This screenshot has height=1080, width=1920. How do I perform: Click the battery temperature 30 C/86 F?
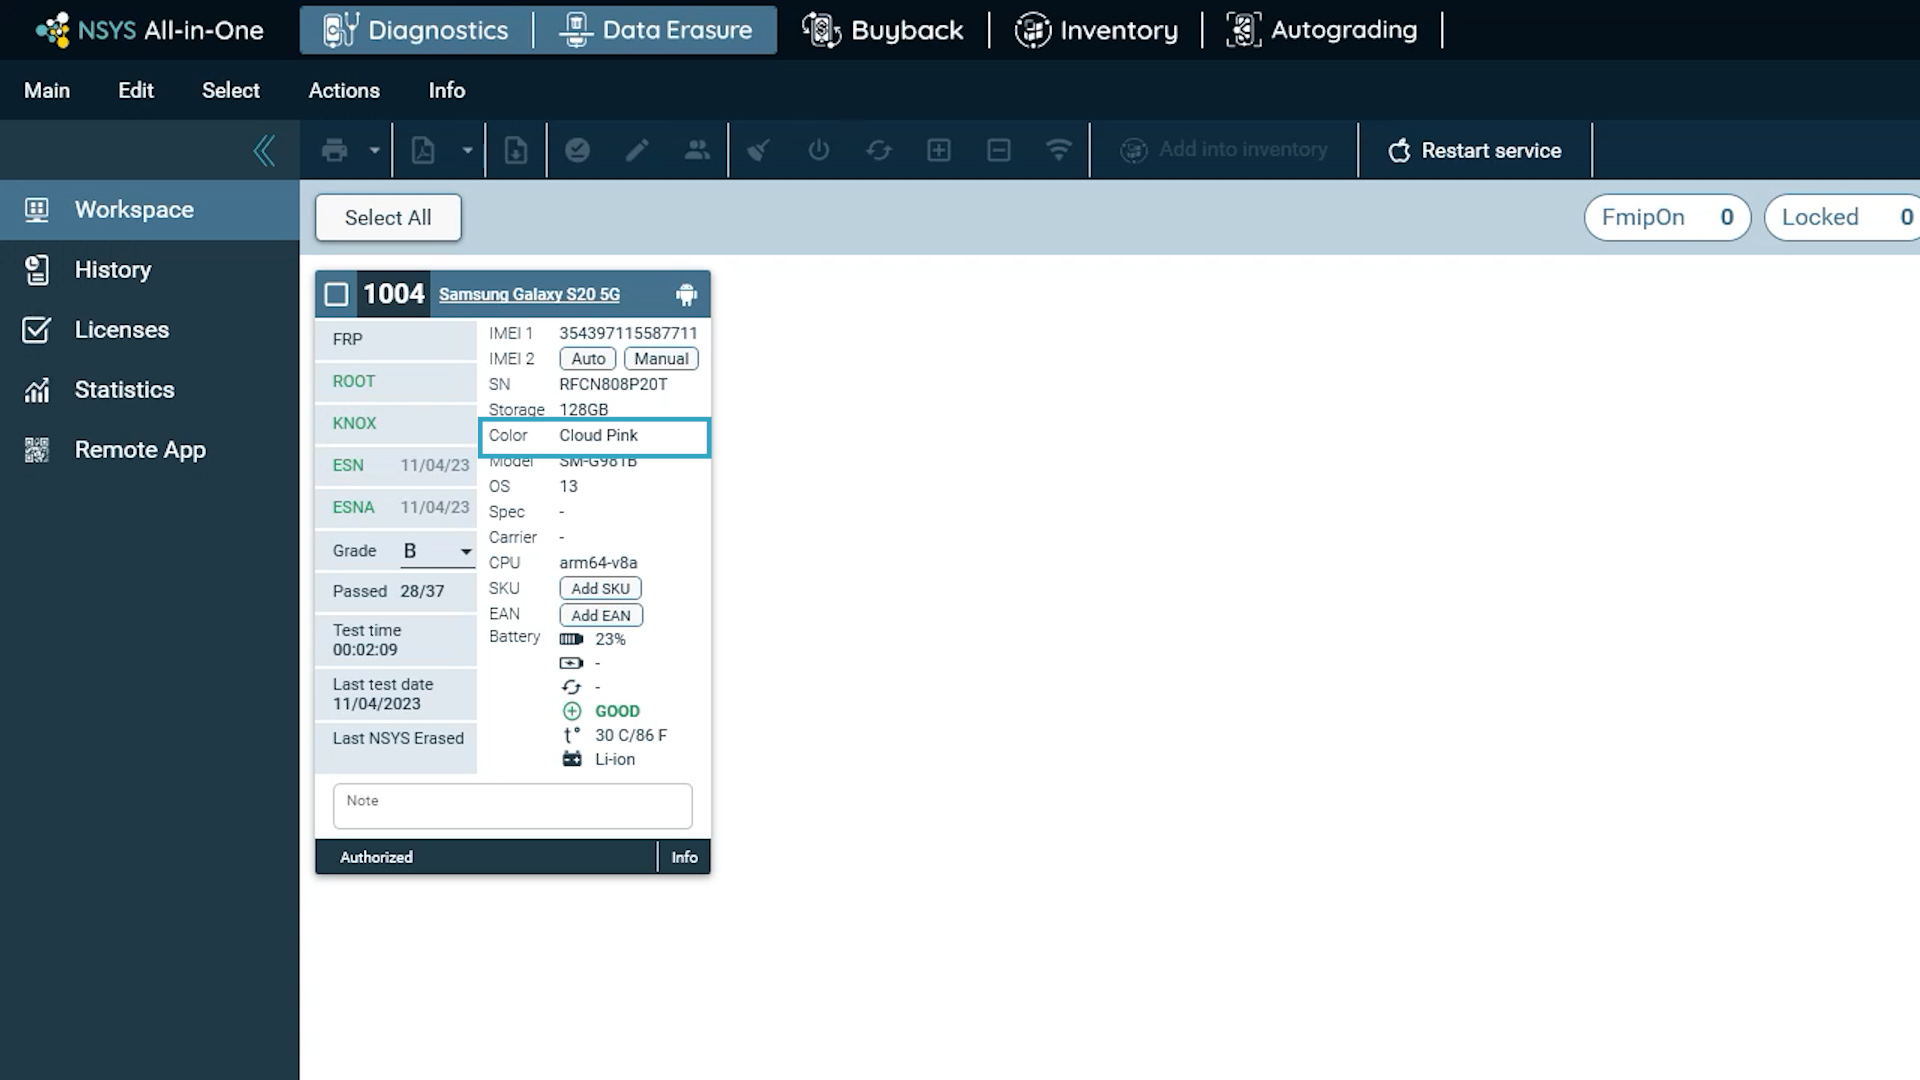tap(630, 735)
